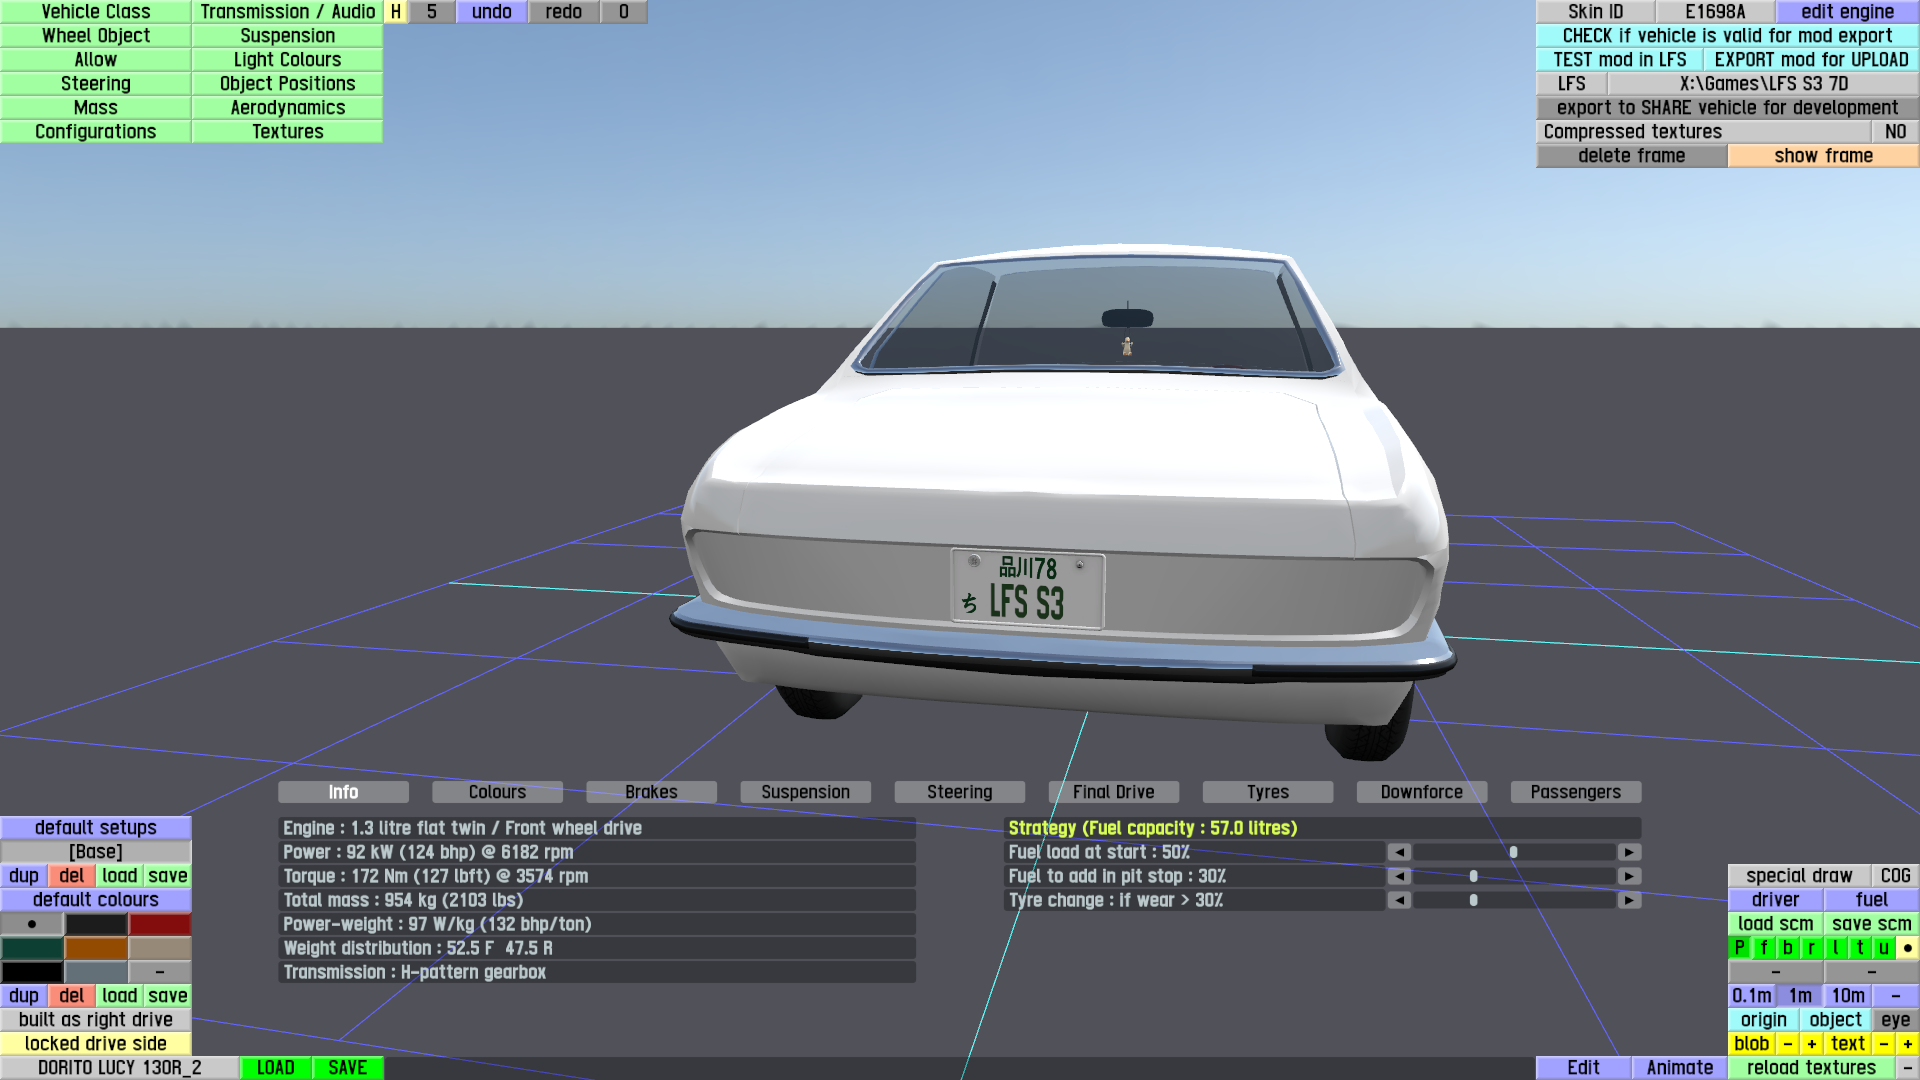Click EXPORT mod for UPLOAD
1920x1080 pixels.
click(x=1811, y=60)
